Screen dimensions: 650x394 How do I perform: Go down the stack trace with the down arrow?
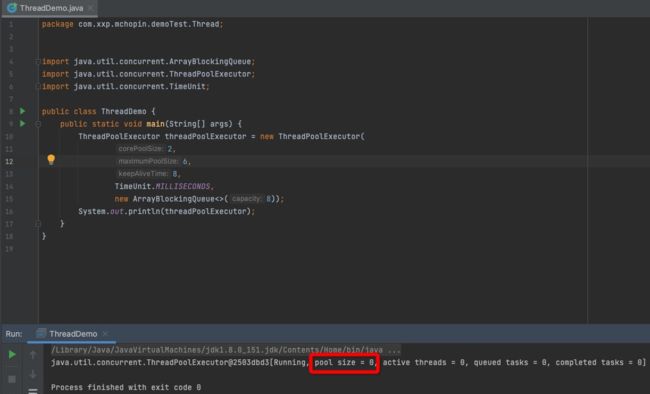[x=33, y=374]
